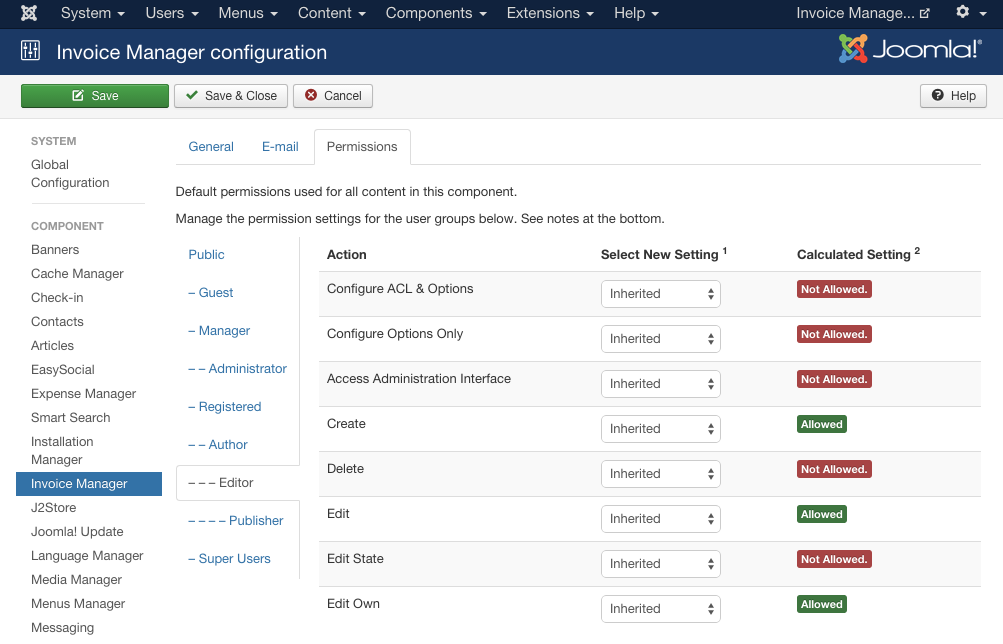
Task: Open the System menu
Action: coord(93,13)
